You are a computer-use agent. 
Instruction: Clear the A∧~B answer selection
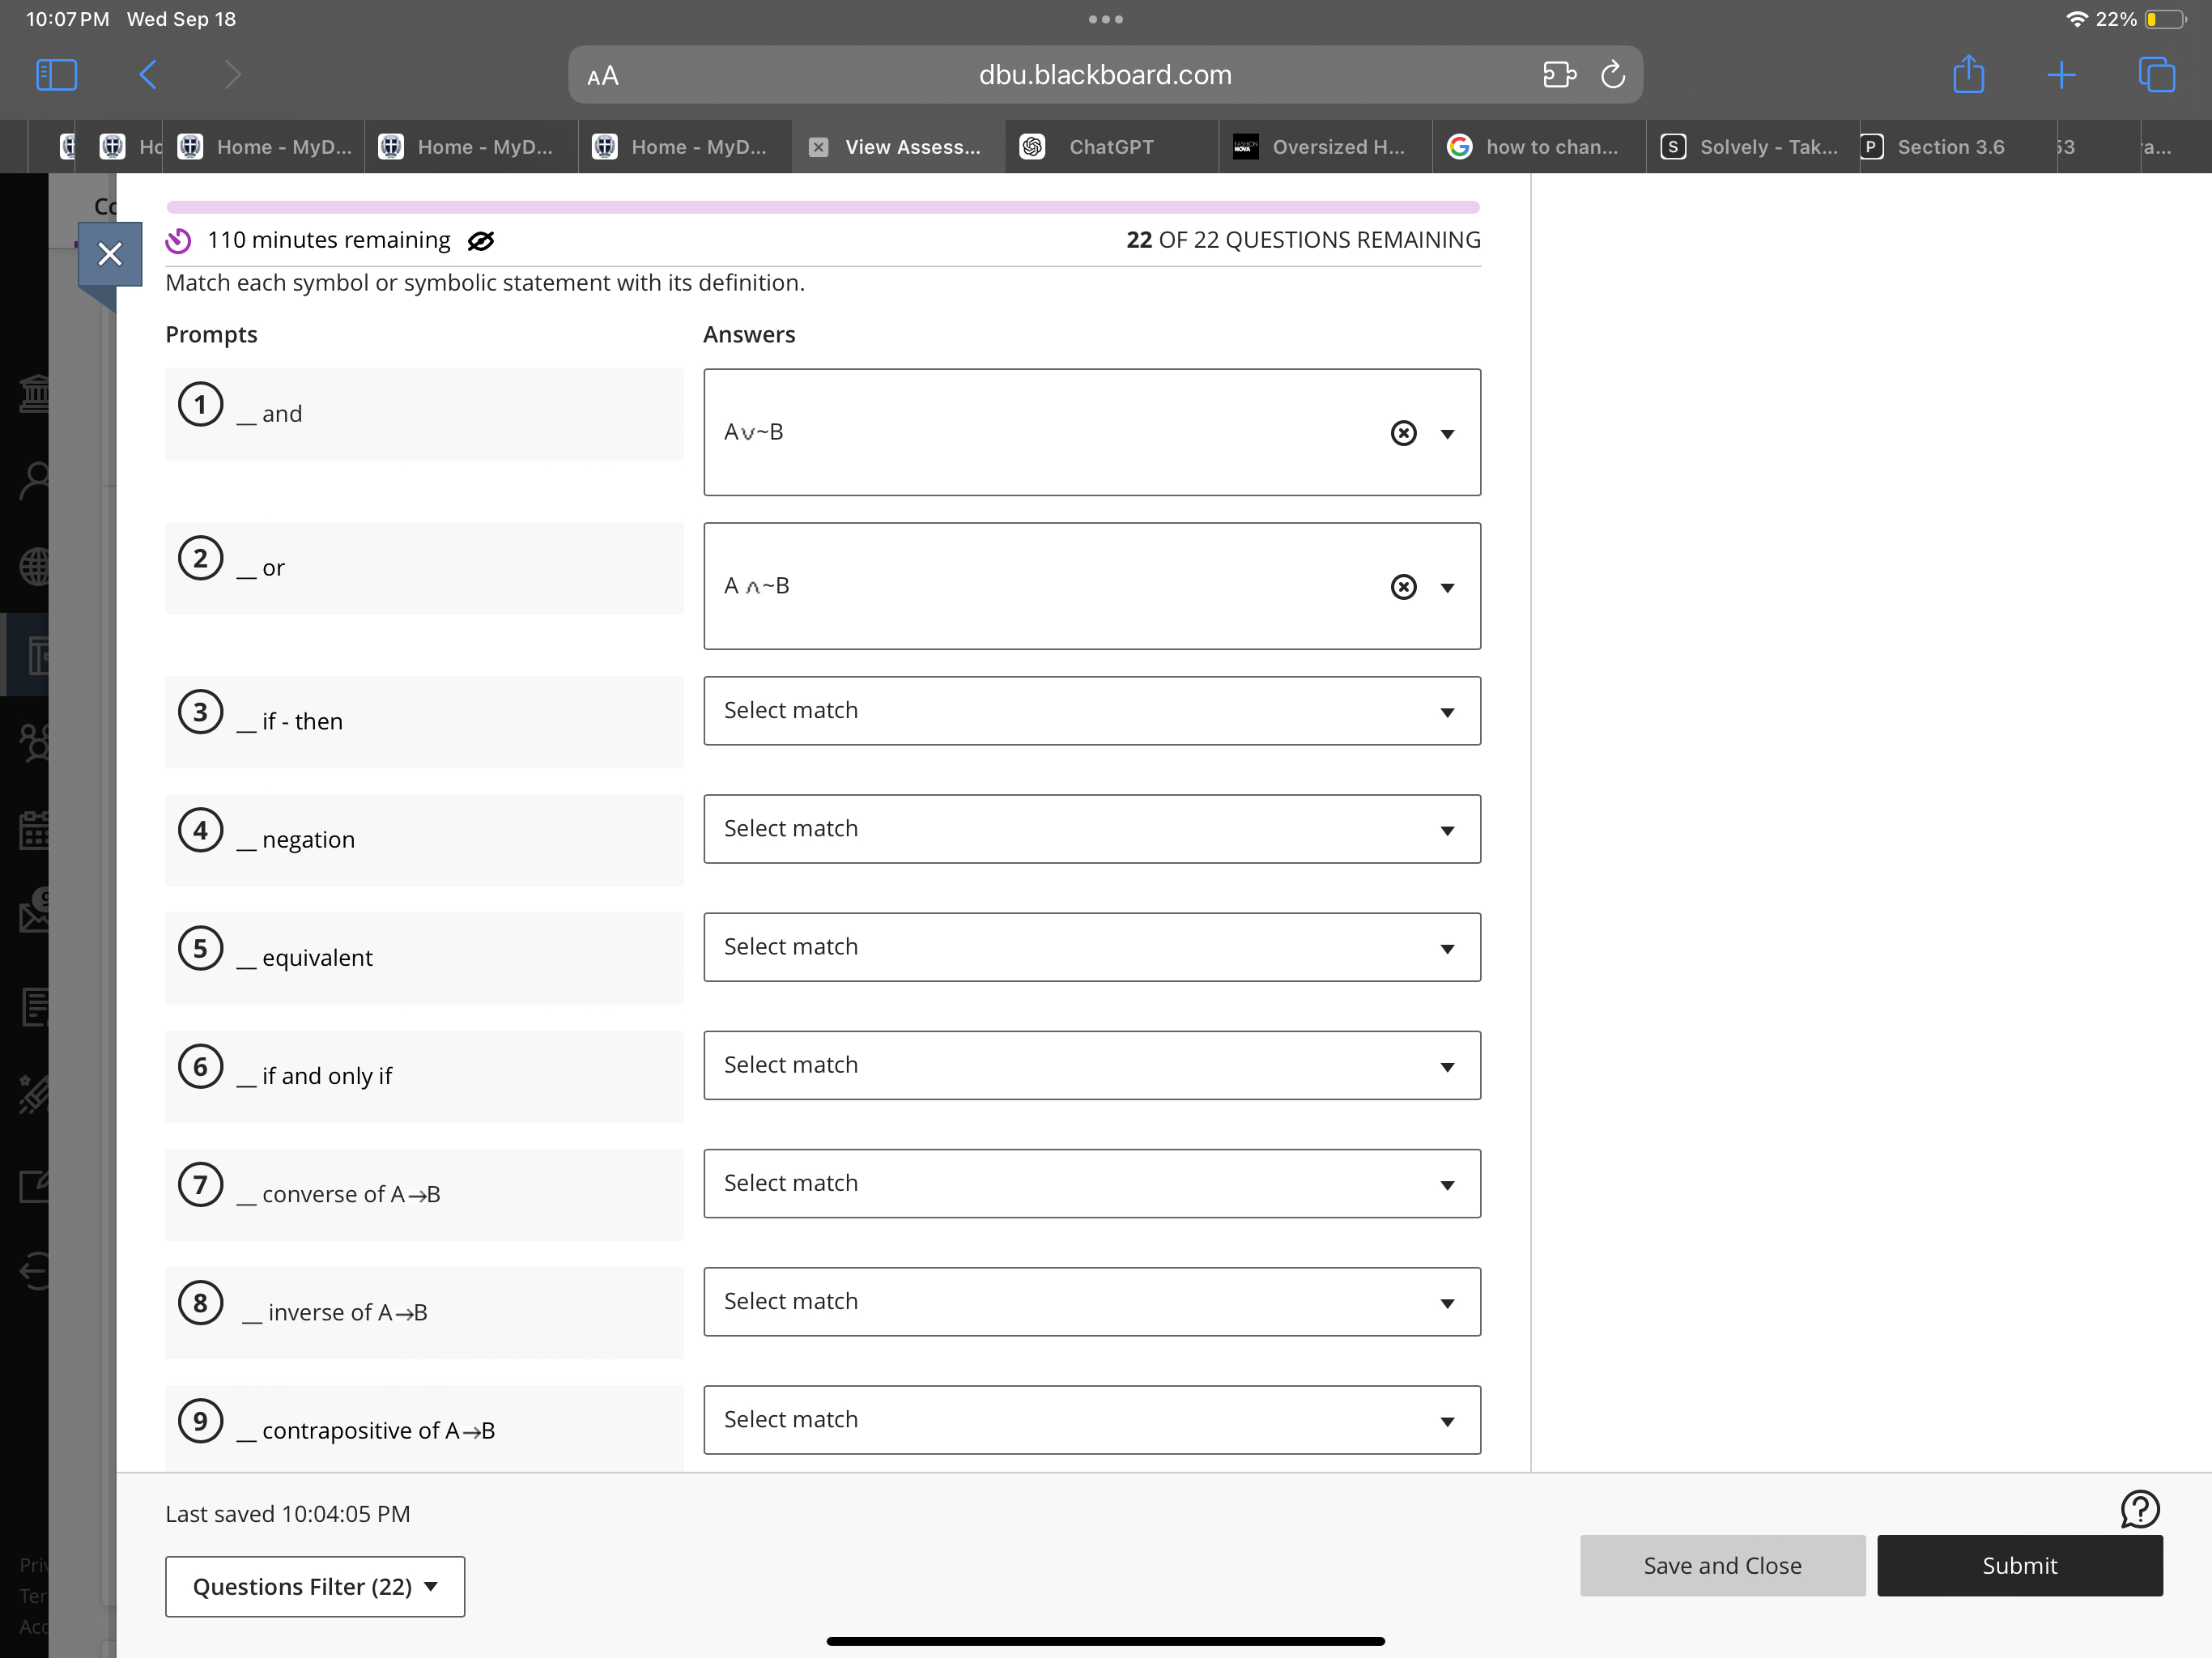1403,587
